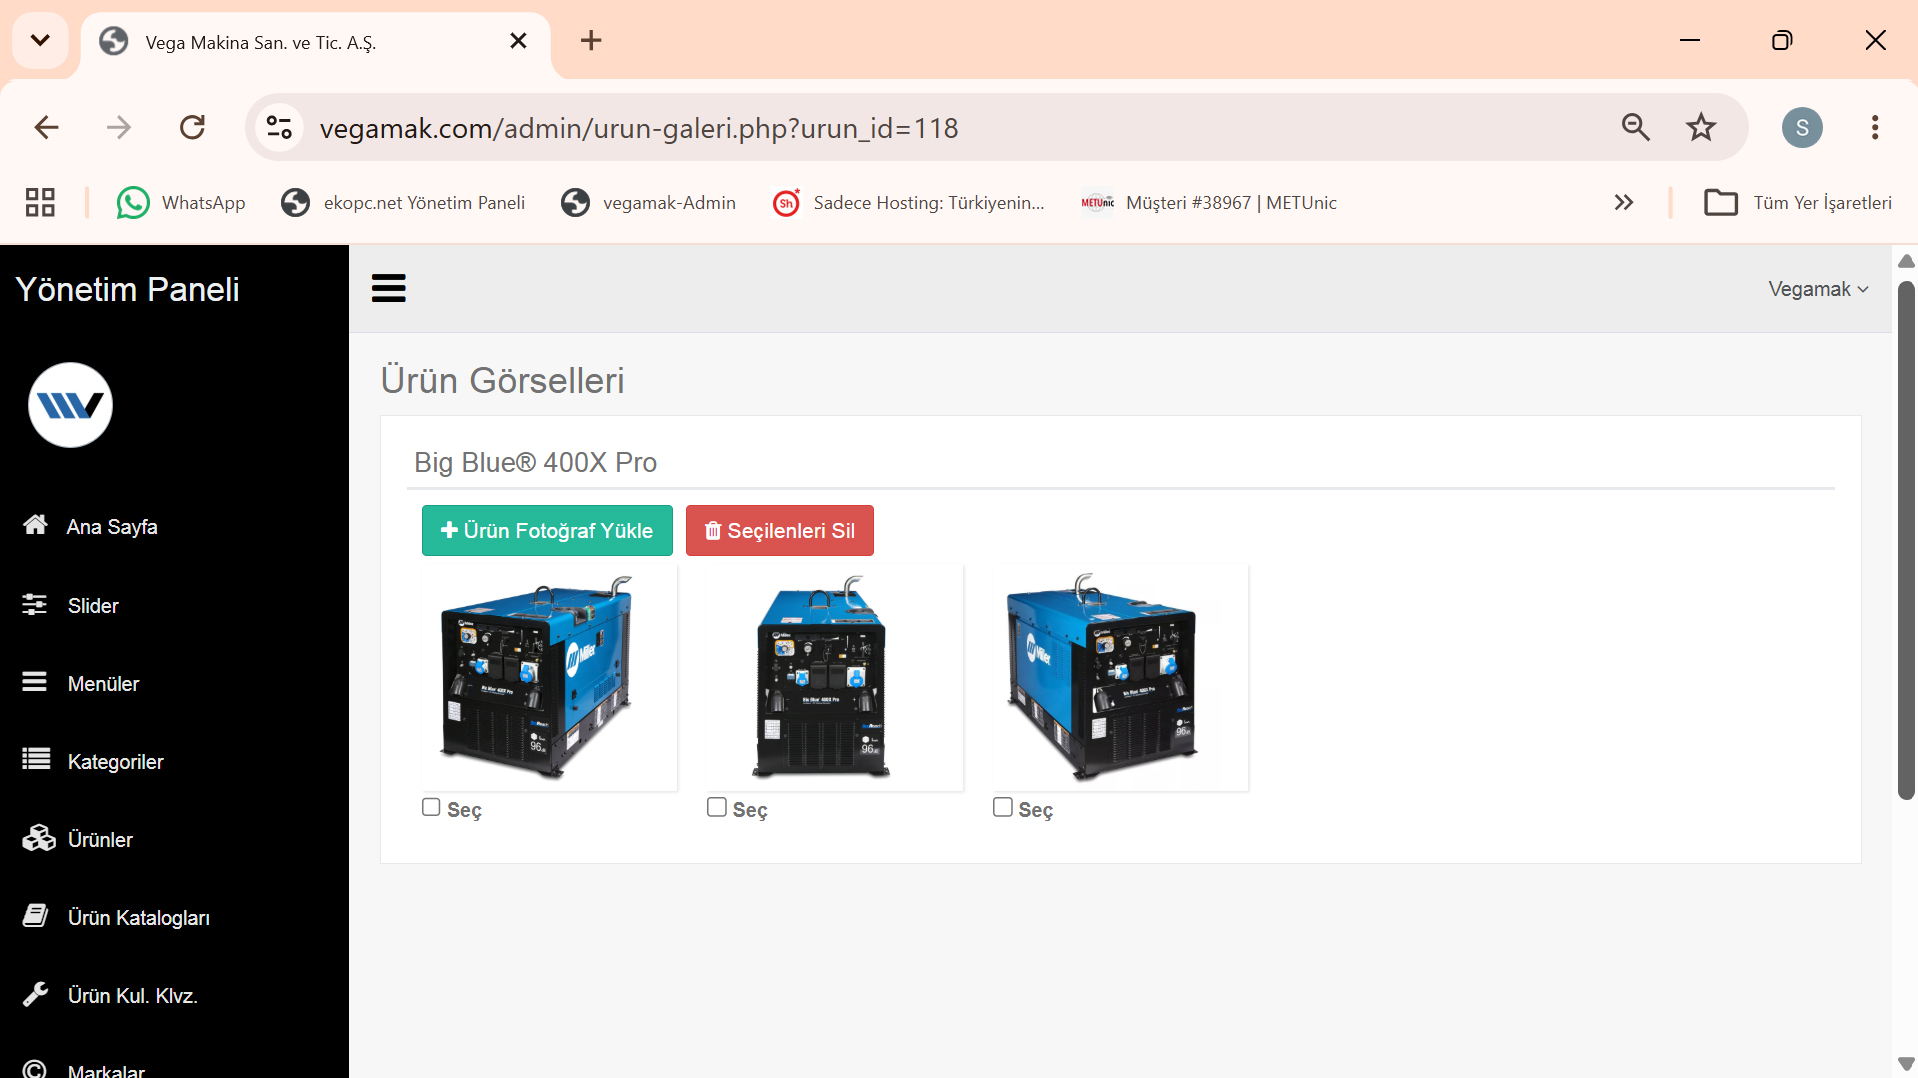Open Markalar menu item

pos(106,1069)
